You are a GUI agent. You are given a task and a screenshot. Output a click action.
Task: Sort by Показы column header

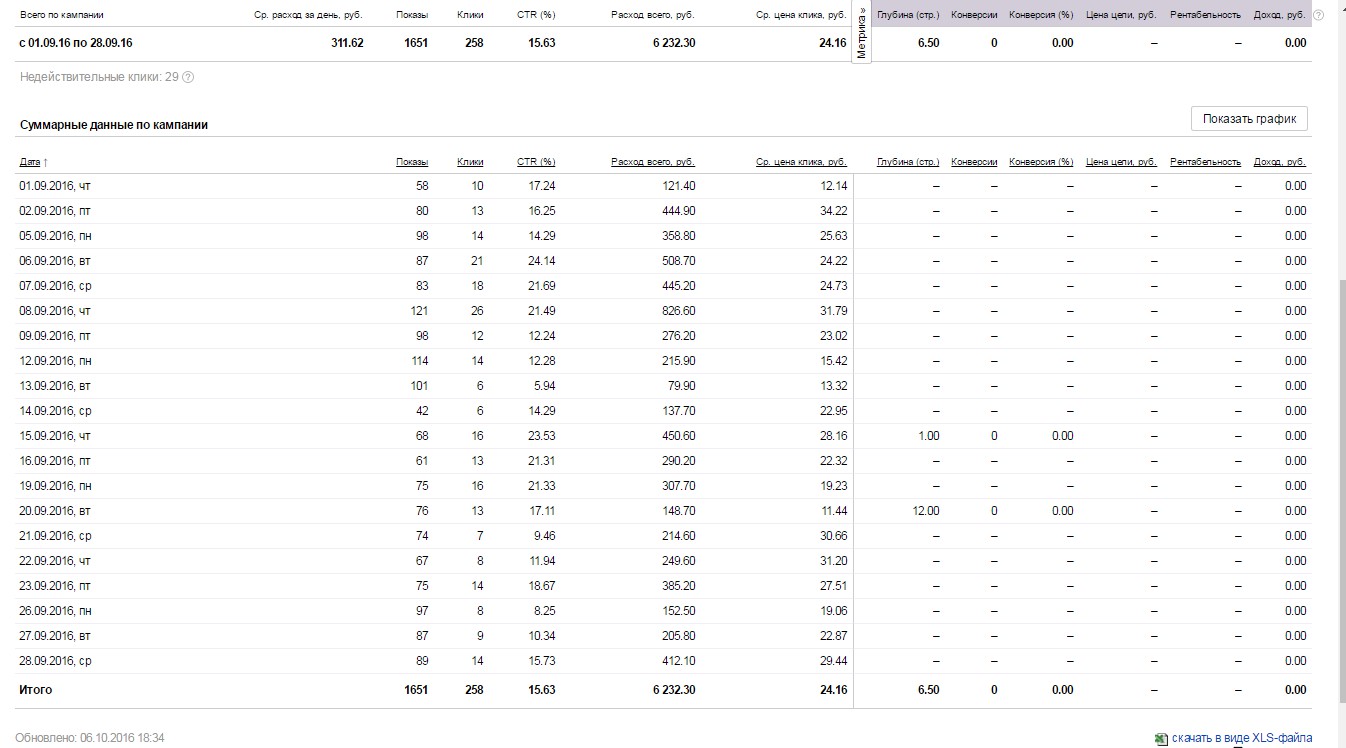[411, 162]
